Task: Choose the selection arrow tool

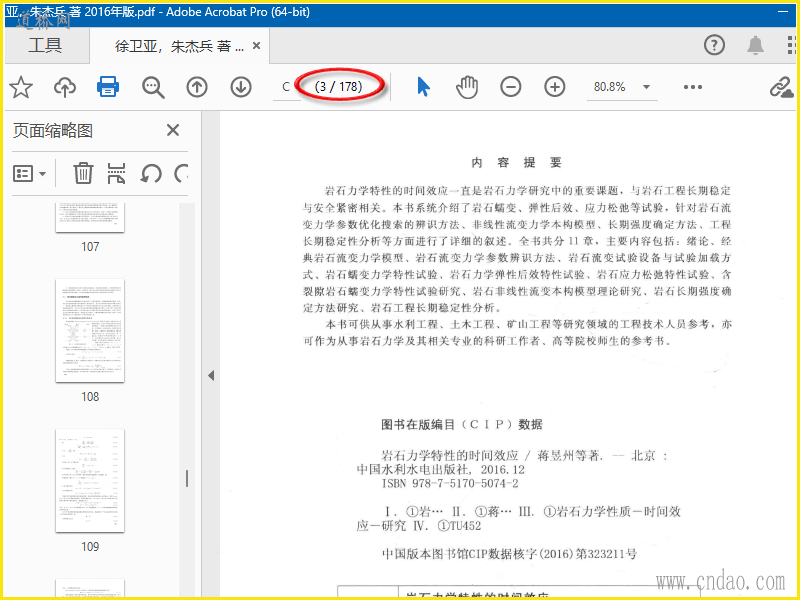Action: [x=423, y=87]
